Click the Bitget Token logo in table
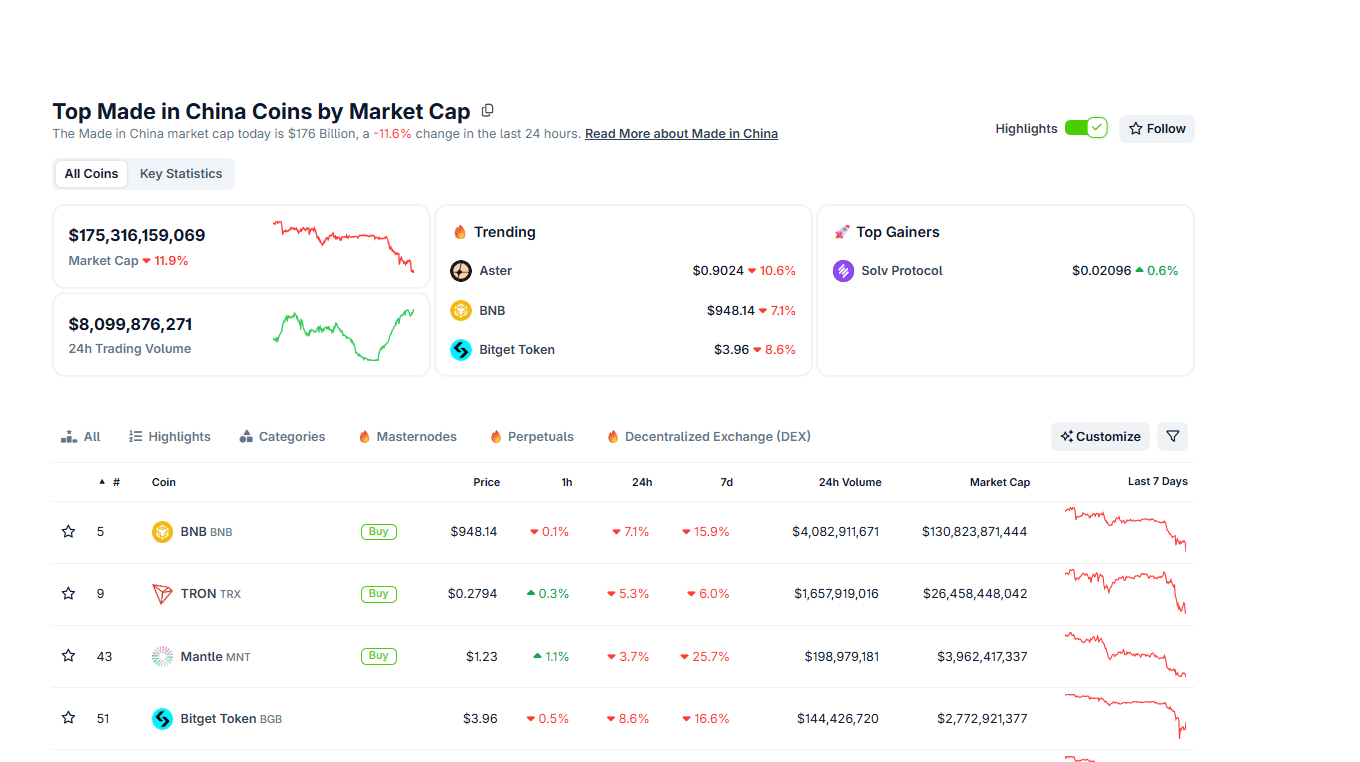This screenshot has width=1360, height=762. pos(162,719)
